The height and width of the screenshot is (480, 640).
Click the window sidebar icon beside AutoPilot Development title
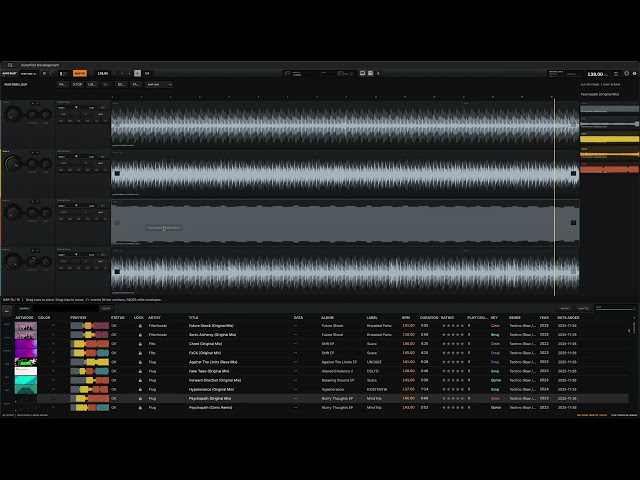tap(10, 65)
